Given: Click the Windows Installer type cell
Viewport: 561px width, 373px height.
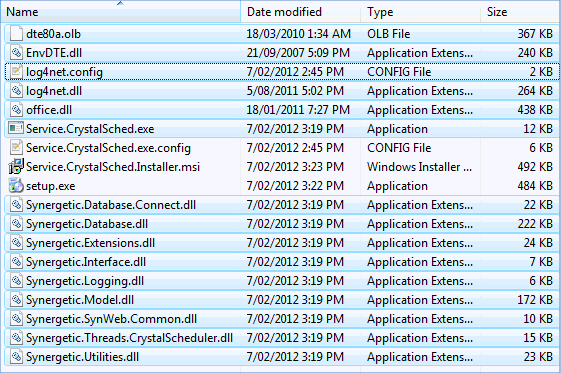Looking at the screenshot, I should [x=419, y=167].
